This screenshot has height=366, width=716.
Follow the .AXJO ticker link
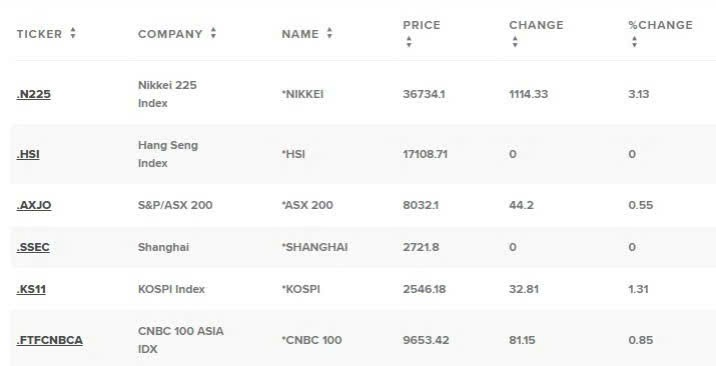click(34, 205)
